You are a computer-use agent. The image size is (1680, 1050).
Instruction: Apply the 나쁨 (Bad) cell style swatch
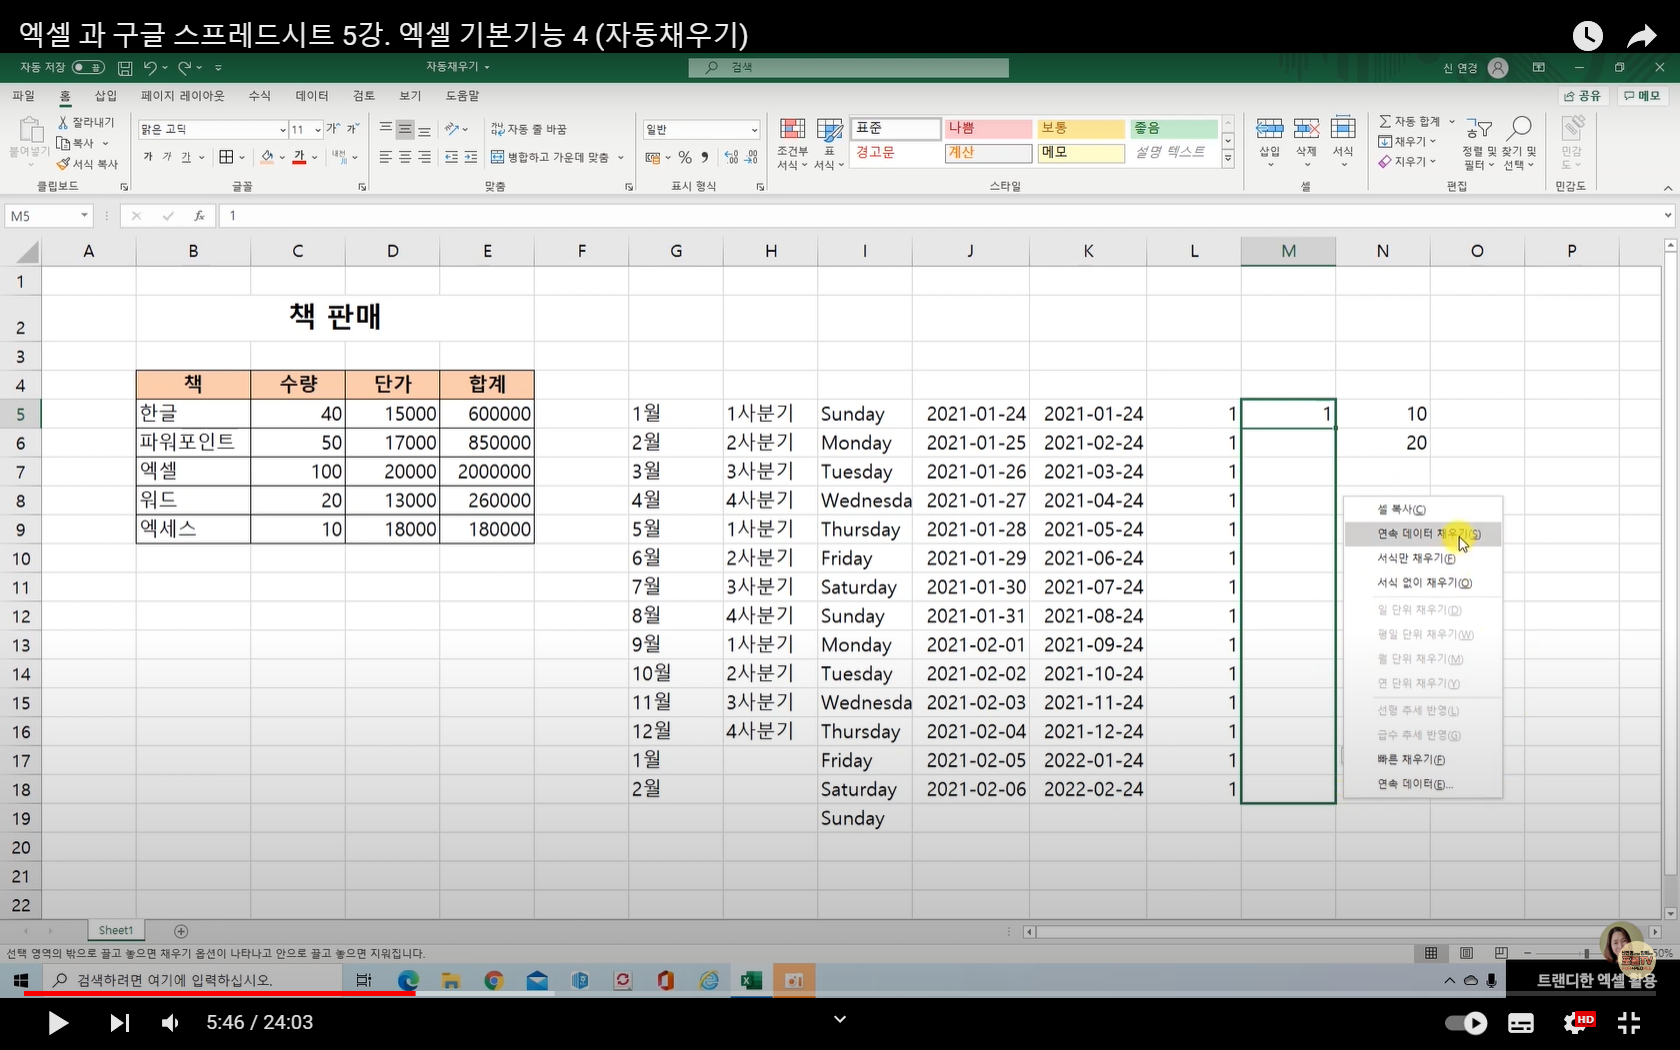[x=988, y=128]
